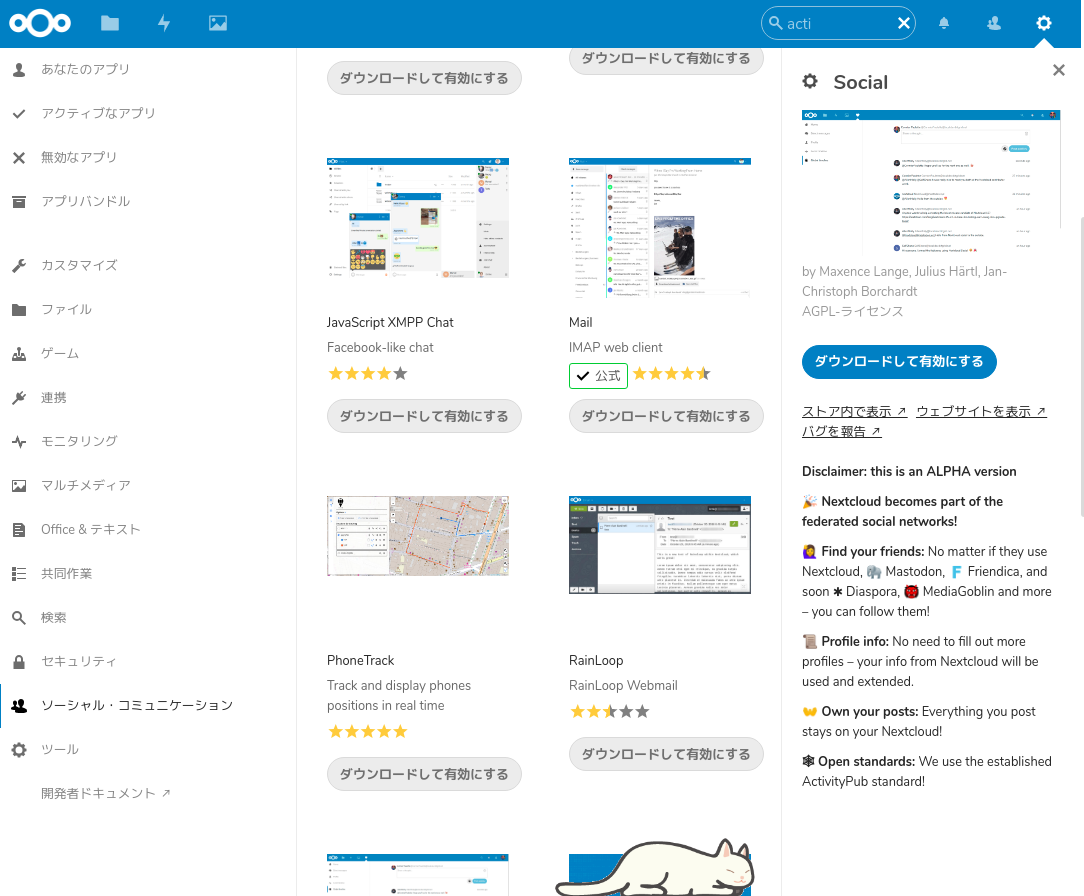Click the archive icon beside アプリバンドル

pos(19,202)
